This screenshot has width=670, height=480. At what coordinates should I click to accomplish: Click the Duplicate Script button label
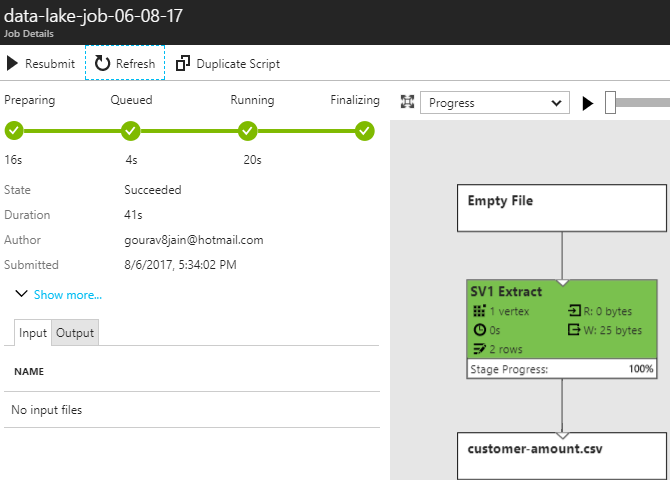pos(238,63)
